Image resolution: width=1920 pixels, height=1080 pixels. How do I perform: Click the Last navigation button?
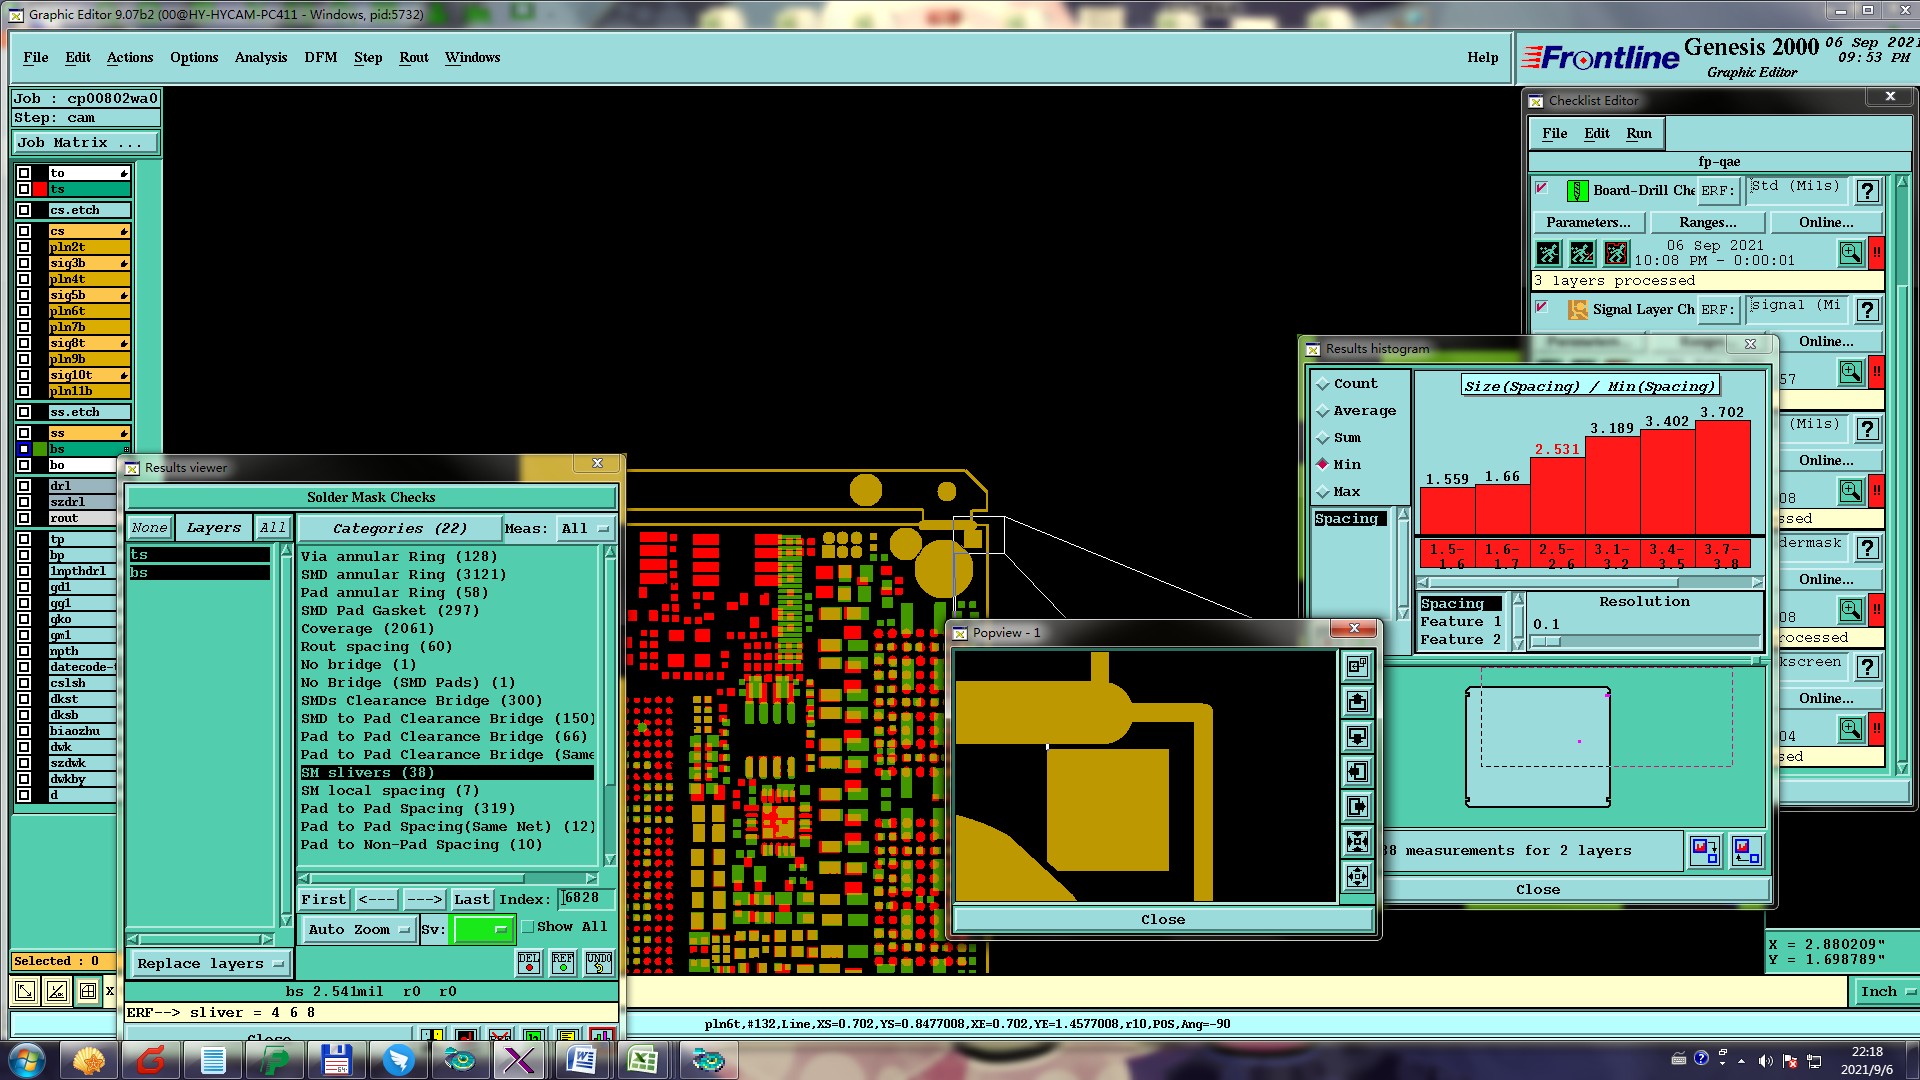click(x=471, y=899)
